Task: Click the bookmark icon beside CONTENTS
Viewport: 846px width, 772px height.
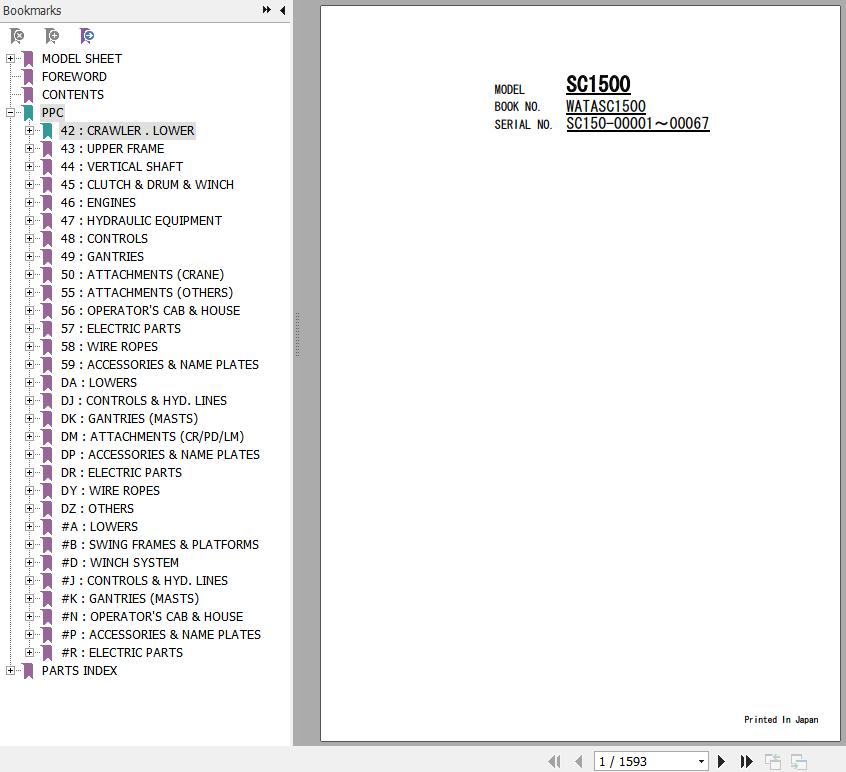Action: (x=29, y=94)
